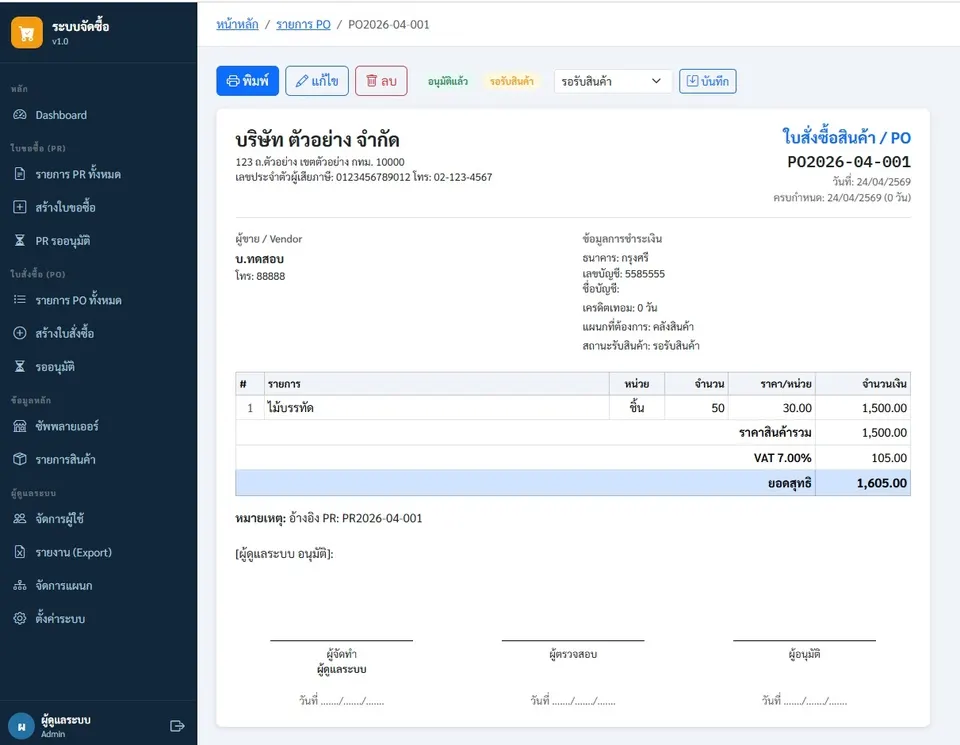Click the ผู้ตรวจสอบ signature label
Viewport: 960px width, 745px height.
(x=572, y=654)
